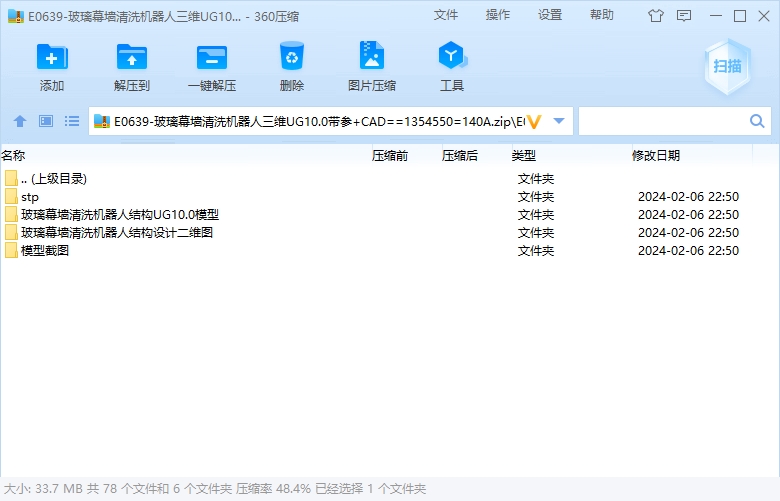Click into the search input field
This screenshot has width=780, height=501.
[x=664, y=121]
